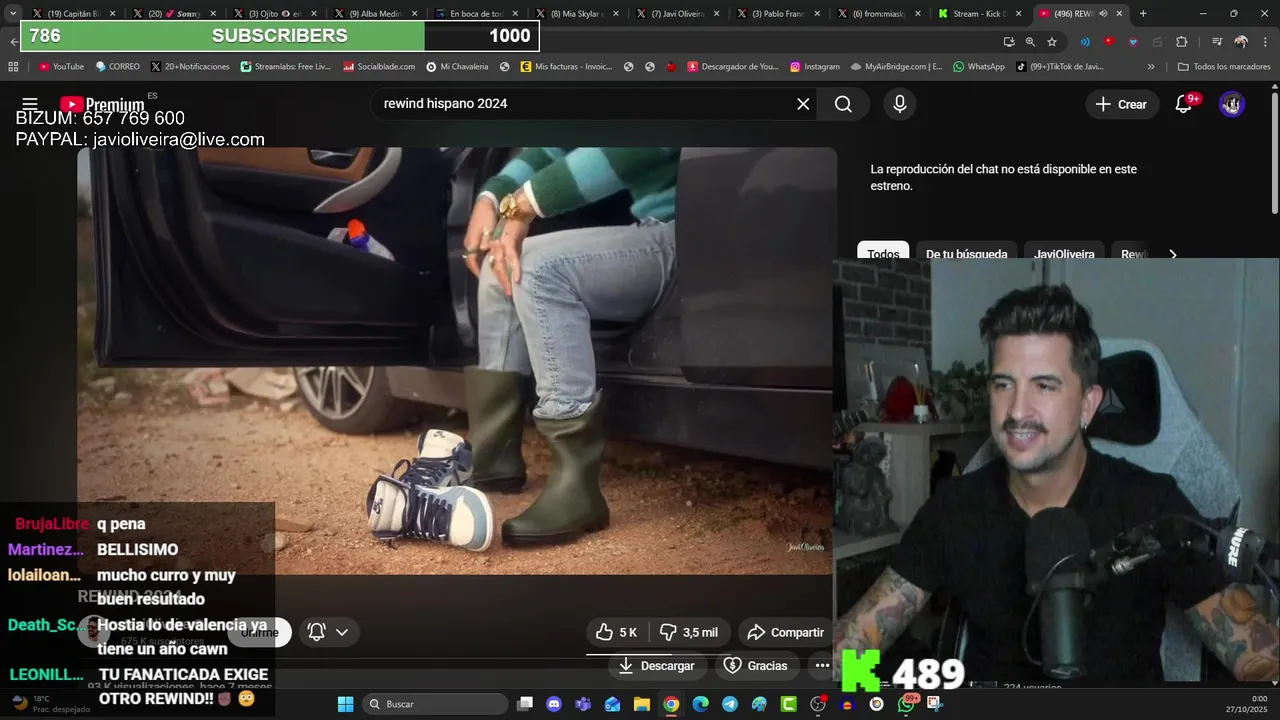The image size is (1280, 720).
Task: Show more filter chips with right arrow
Action: point(1173,254)
